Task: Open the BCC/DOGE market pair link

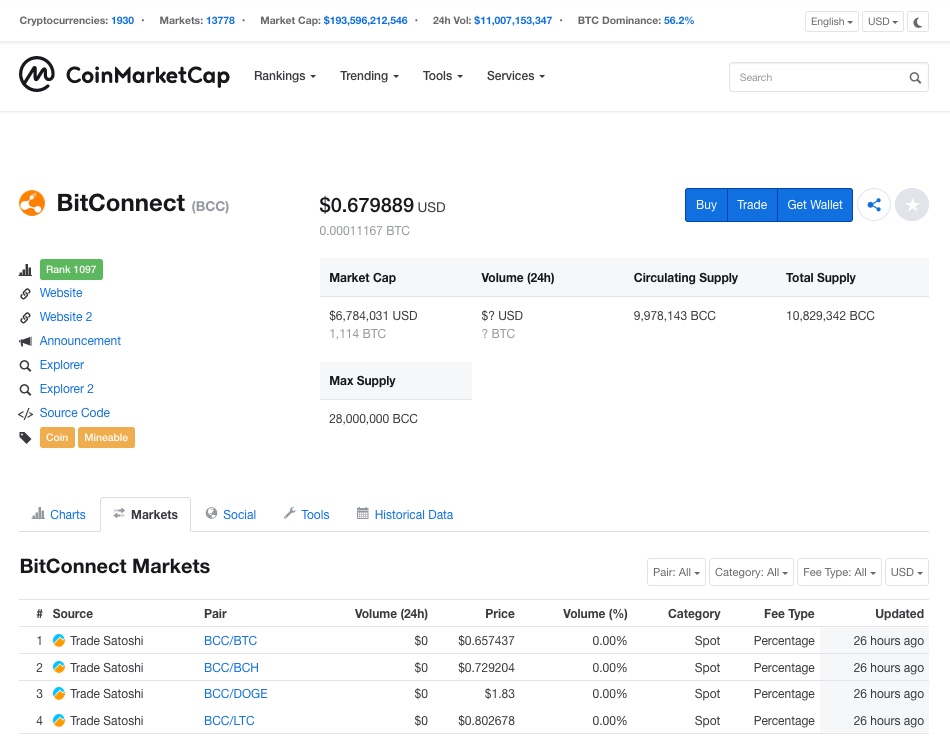Action: coord(235,693)
